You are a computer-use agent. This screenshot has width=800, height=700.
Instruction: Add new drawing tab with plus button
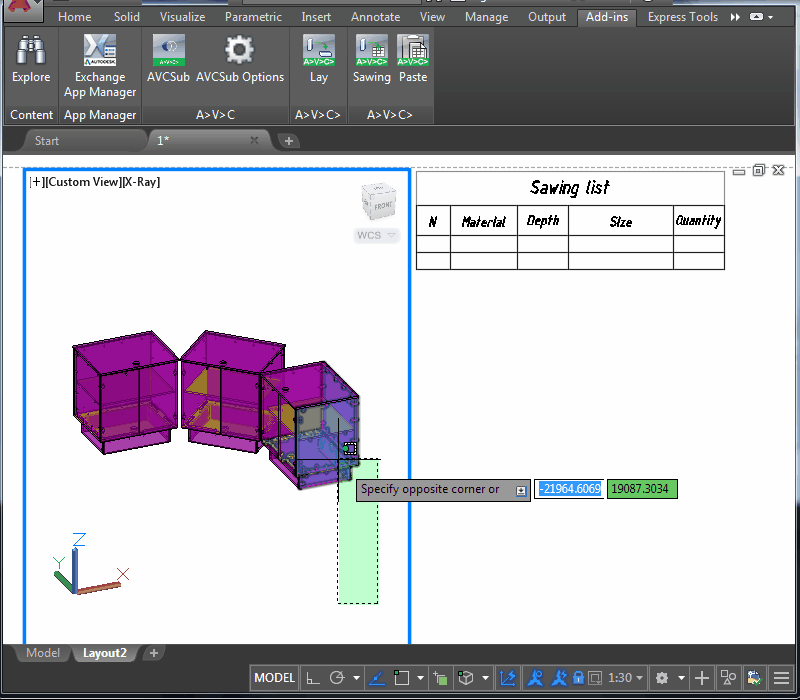click(x=289, y=141)
